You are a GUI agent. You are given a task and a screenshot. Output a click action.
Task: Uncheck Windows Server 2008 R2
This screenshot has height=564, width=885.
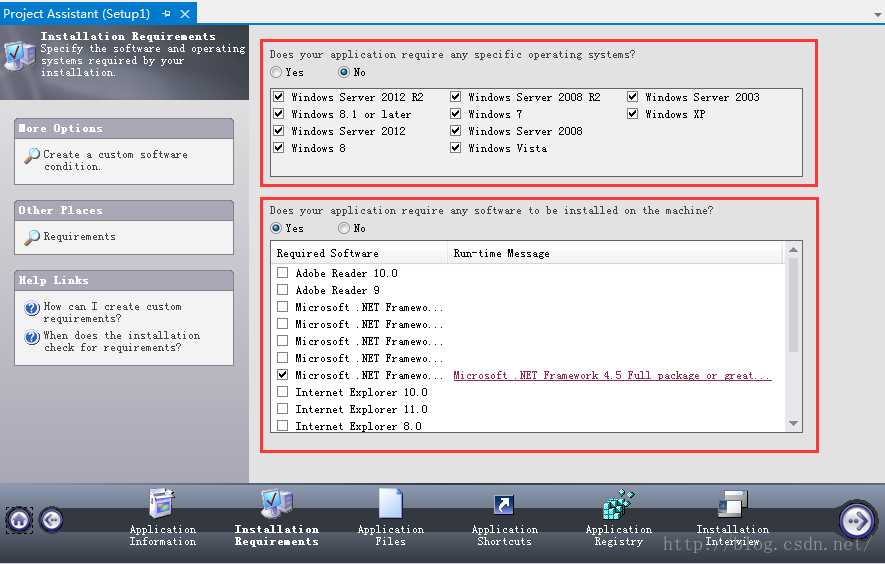[x=455, y=97]
